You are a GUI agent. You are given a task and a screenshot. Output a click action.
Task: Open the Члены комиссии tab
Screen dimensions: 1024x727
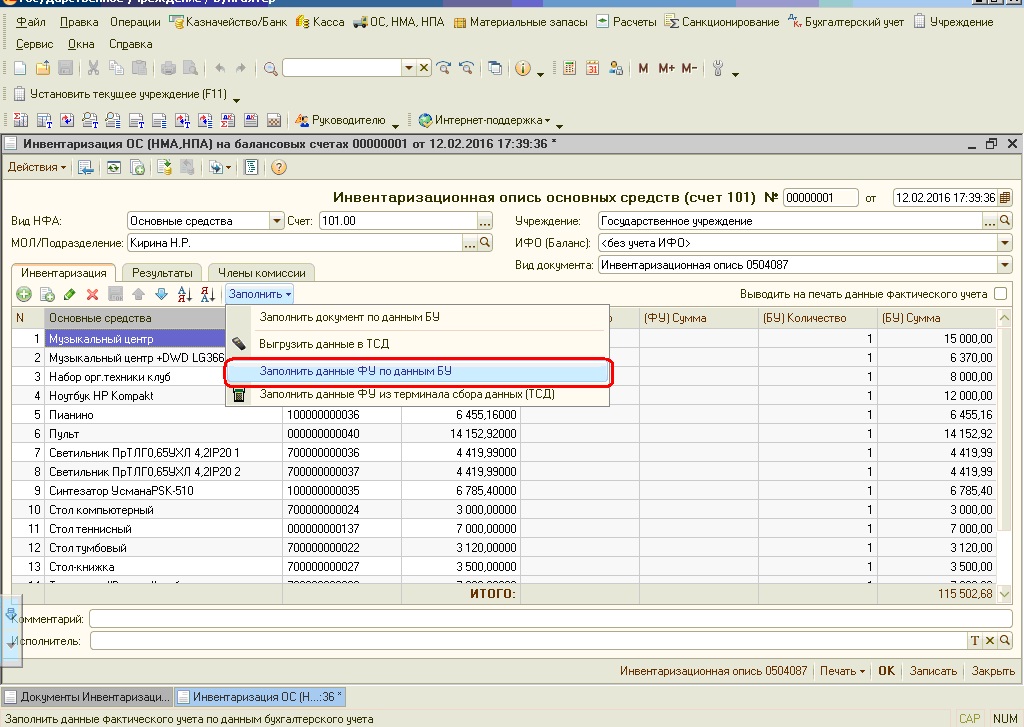[x=261, y=272]
